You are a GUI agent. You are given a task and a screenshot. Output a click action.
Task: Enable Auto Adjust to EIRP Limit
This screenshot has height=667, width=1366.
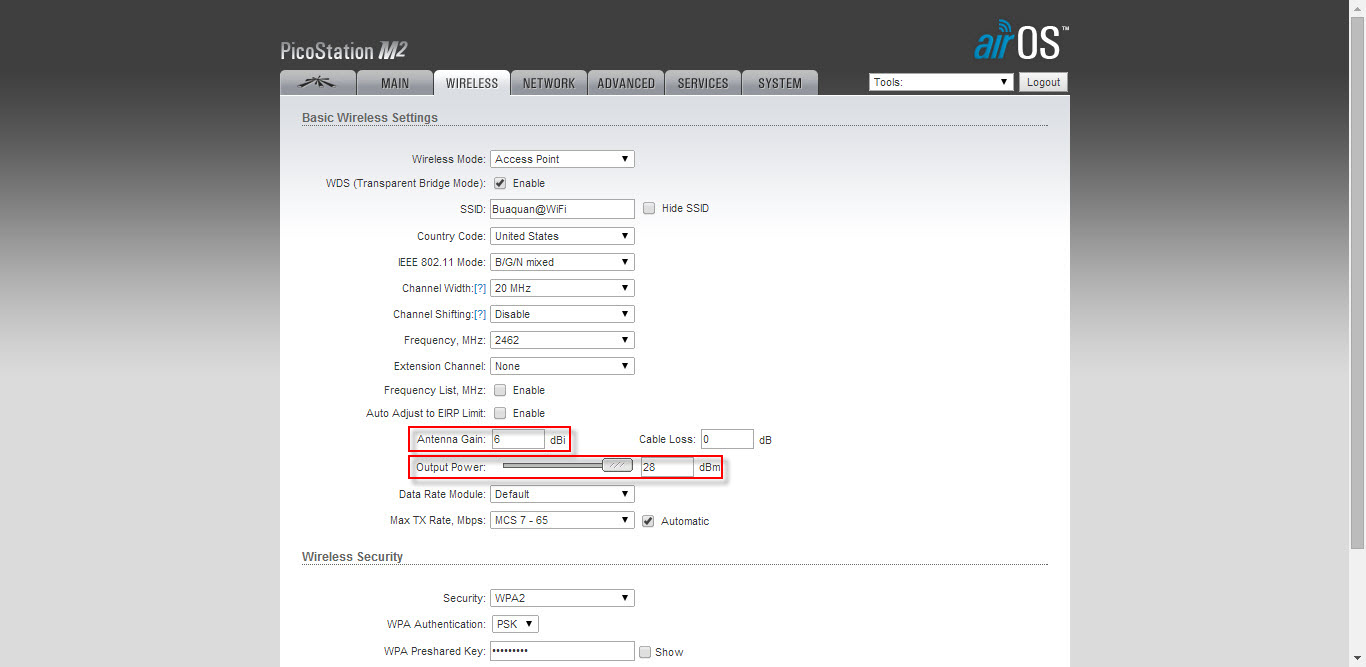click(x=500, y=414)
